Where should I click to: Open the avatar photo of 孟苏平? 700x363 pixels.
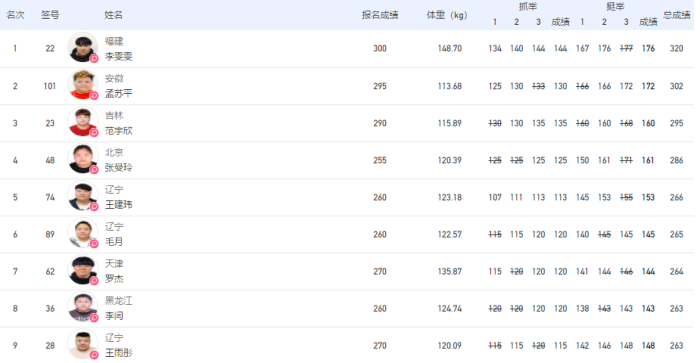point(83,84)
